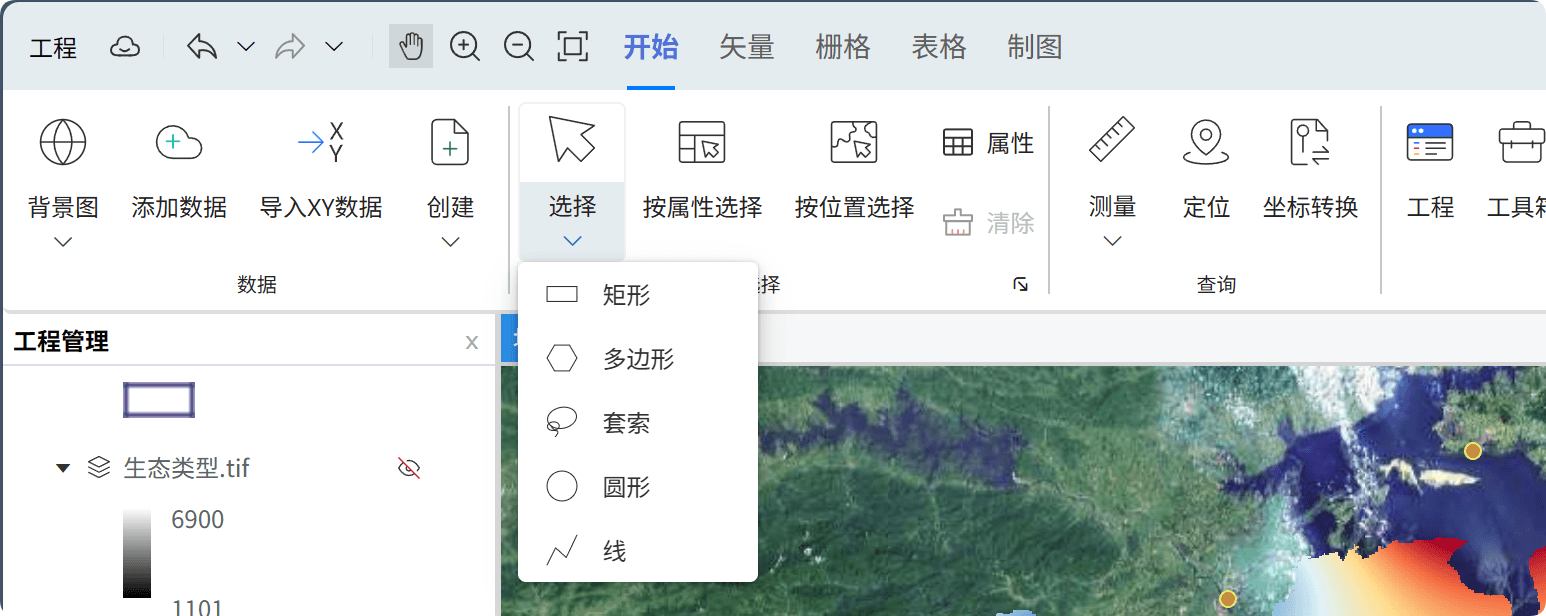Click 导入XY数据 import tool

(322, 170)
